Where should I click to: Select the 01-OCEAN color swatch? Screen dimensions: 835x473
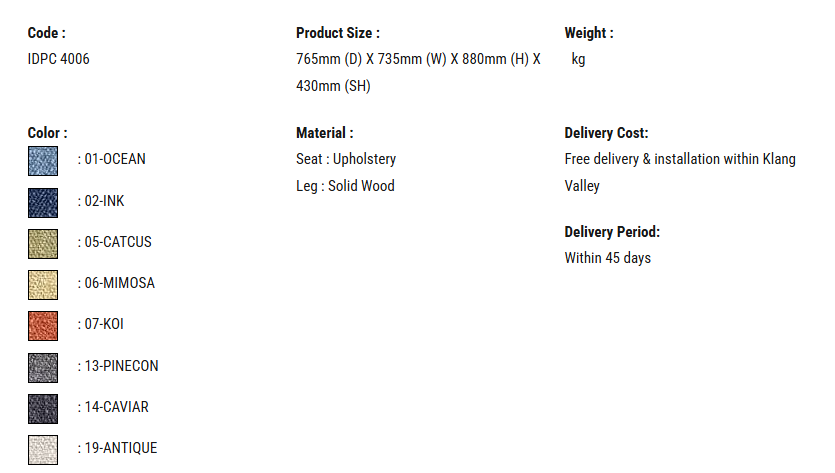(43, 161)
